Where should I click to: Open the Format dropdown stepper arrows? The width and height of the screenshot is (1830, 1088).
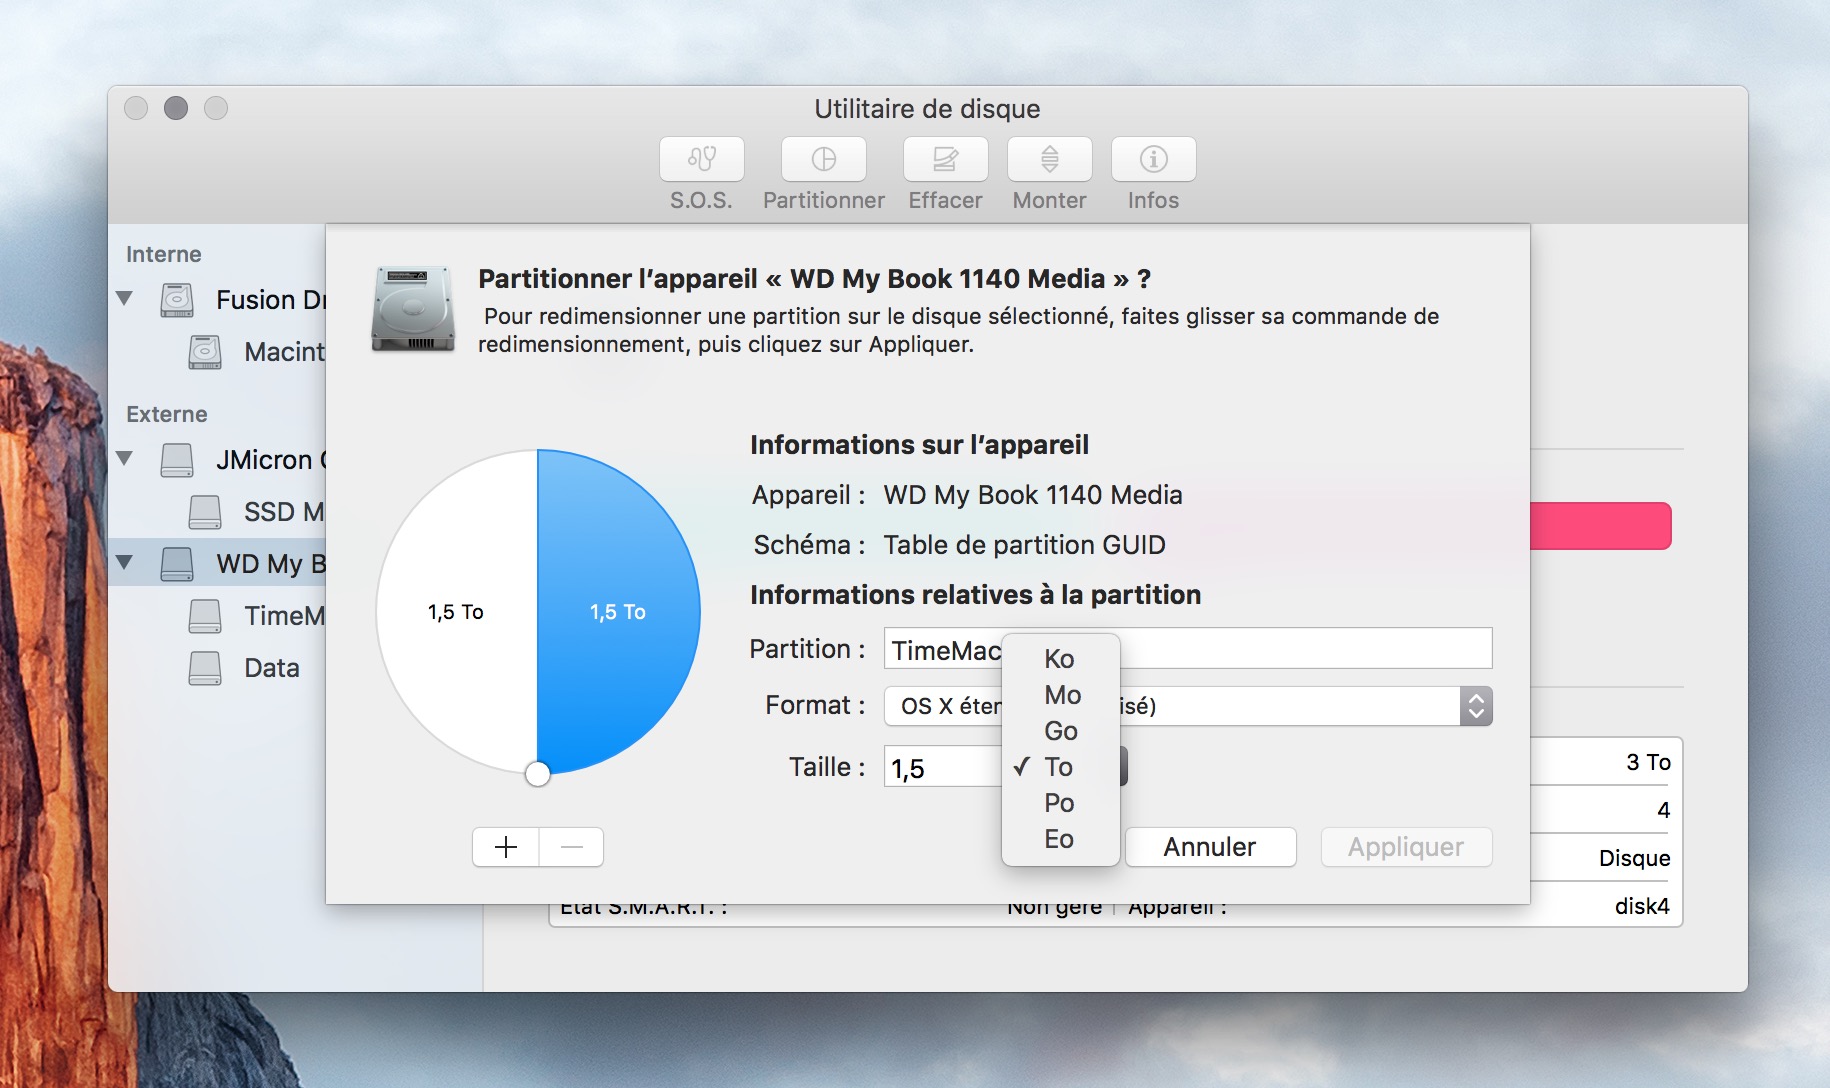1476,706
